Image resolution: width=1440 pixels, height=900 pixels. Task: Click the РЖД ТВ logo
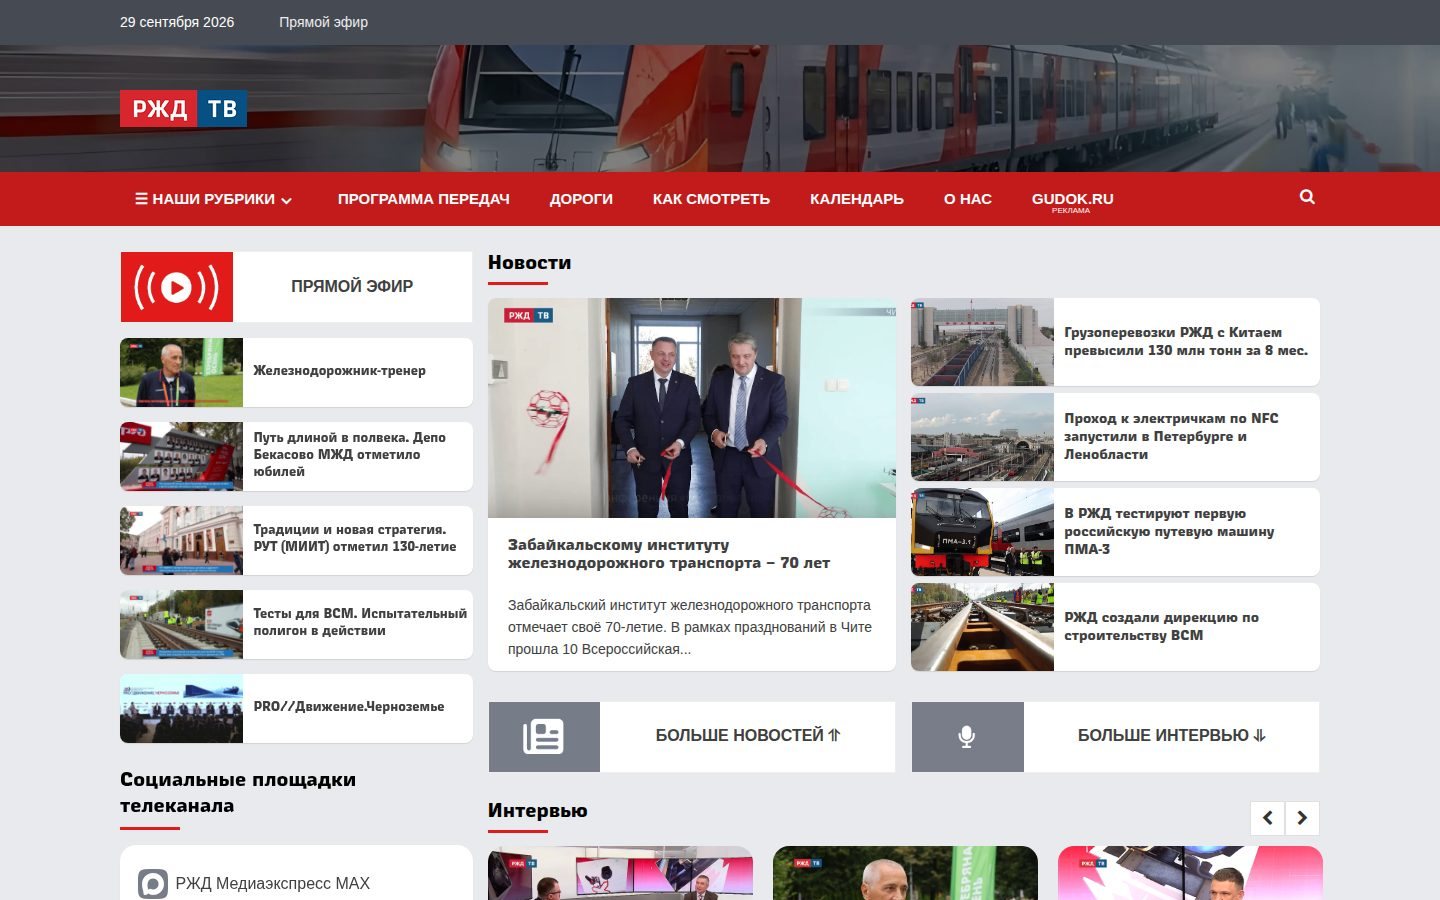(183, 108)
